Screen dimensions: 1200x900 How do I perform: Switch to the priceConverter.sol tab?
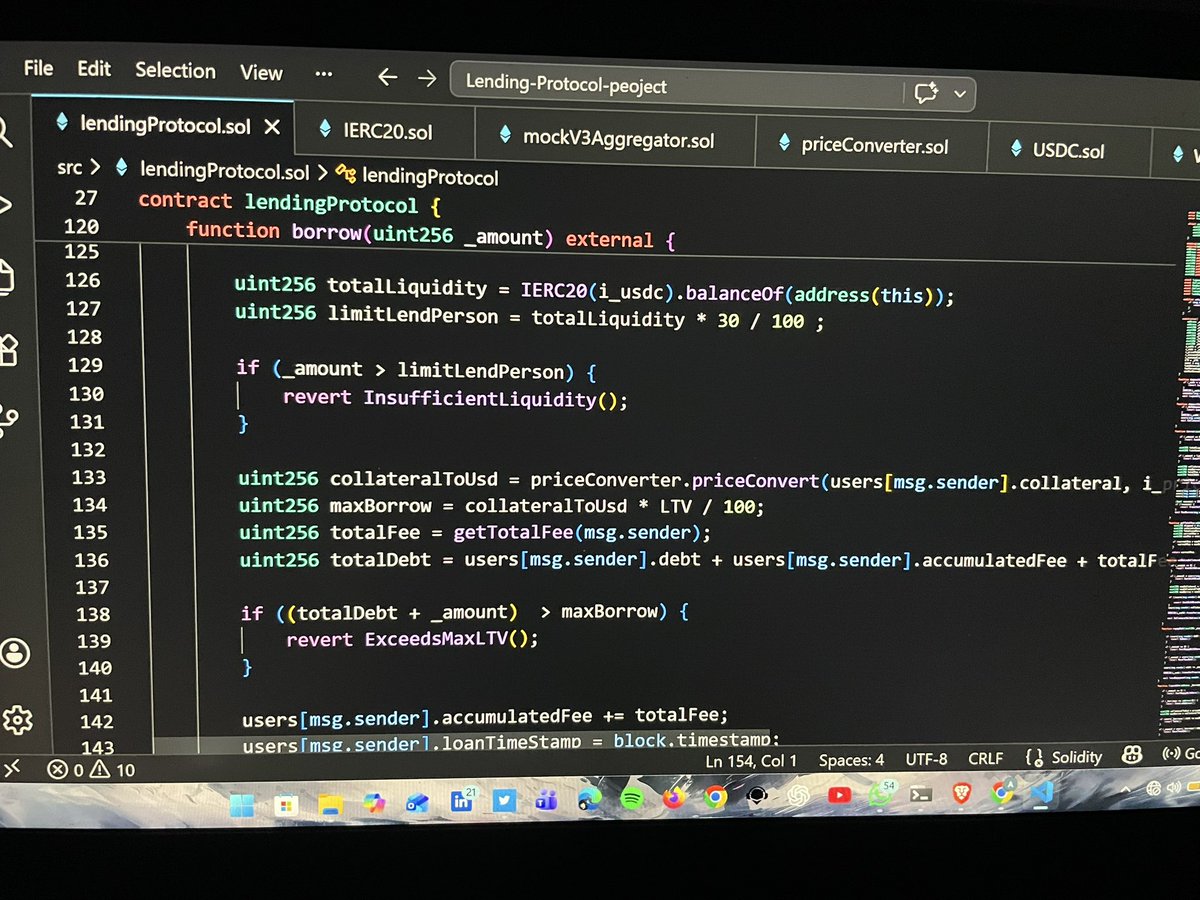(874, 145)
